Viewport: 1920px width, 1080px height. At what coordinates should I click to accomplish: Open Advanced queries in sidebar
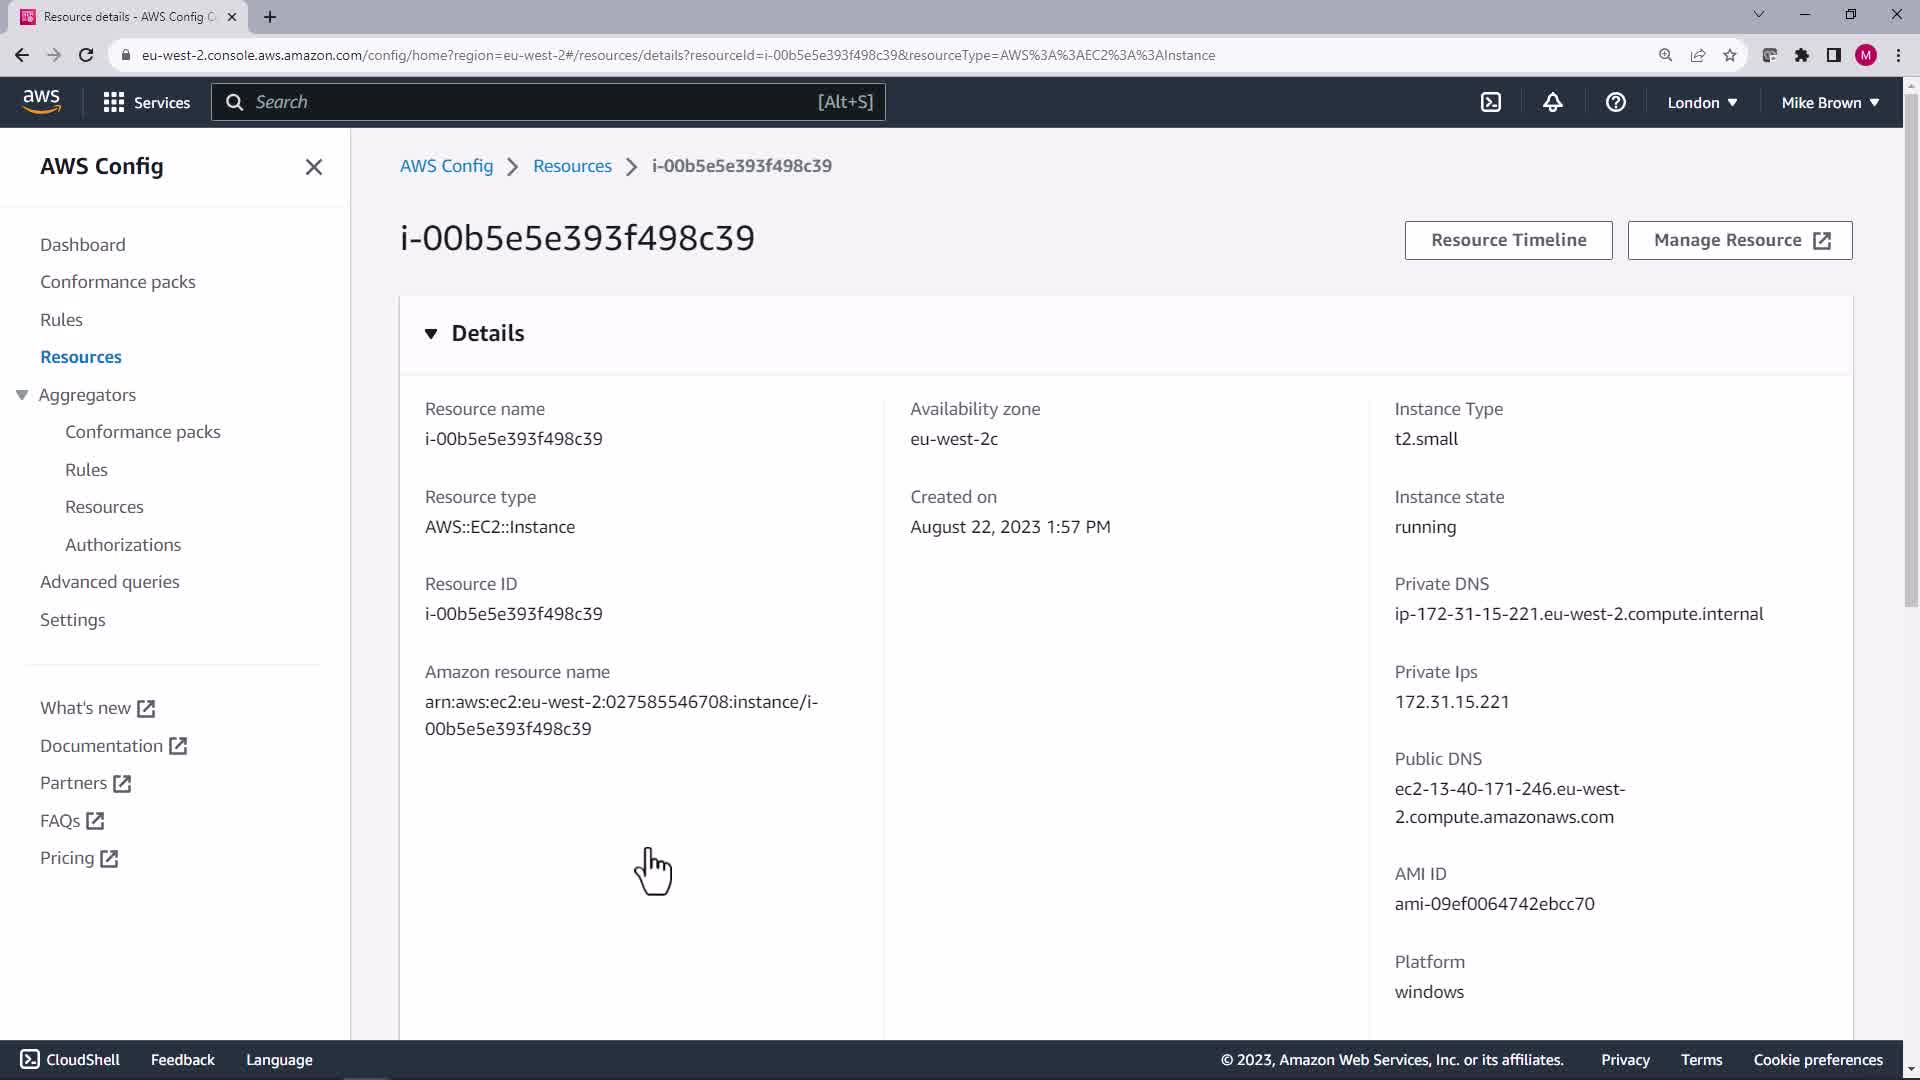[110, 582]
